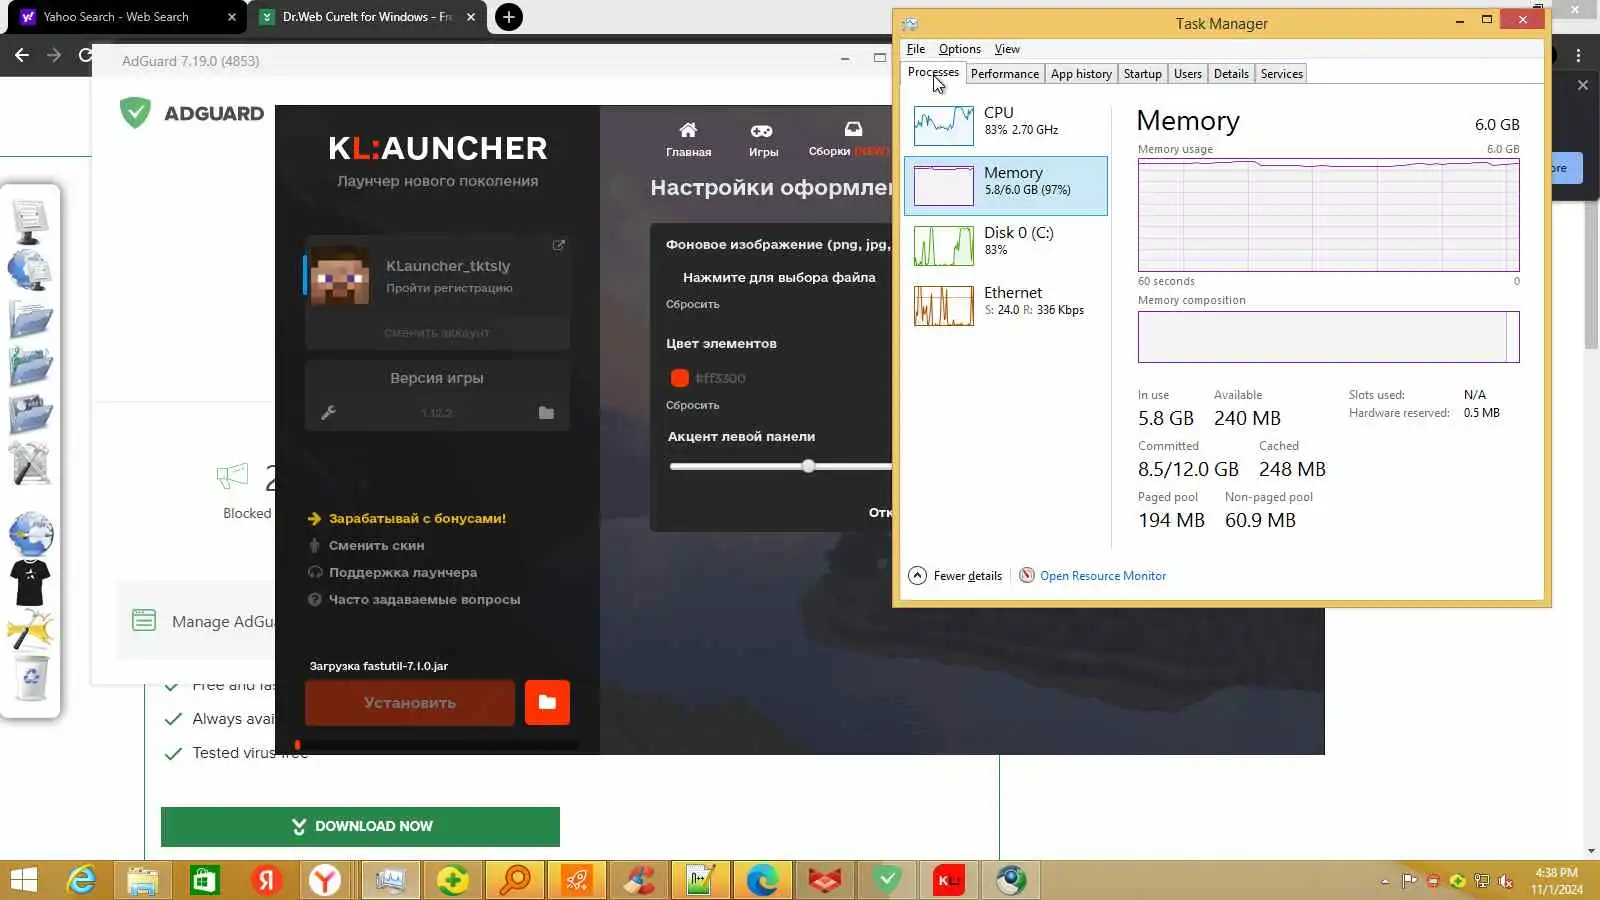Click the Установить install button
The width and height of the screenshot is (1600, 900).
(x=410, y=702)
